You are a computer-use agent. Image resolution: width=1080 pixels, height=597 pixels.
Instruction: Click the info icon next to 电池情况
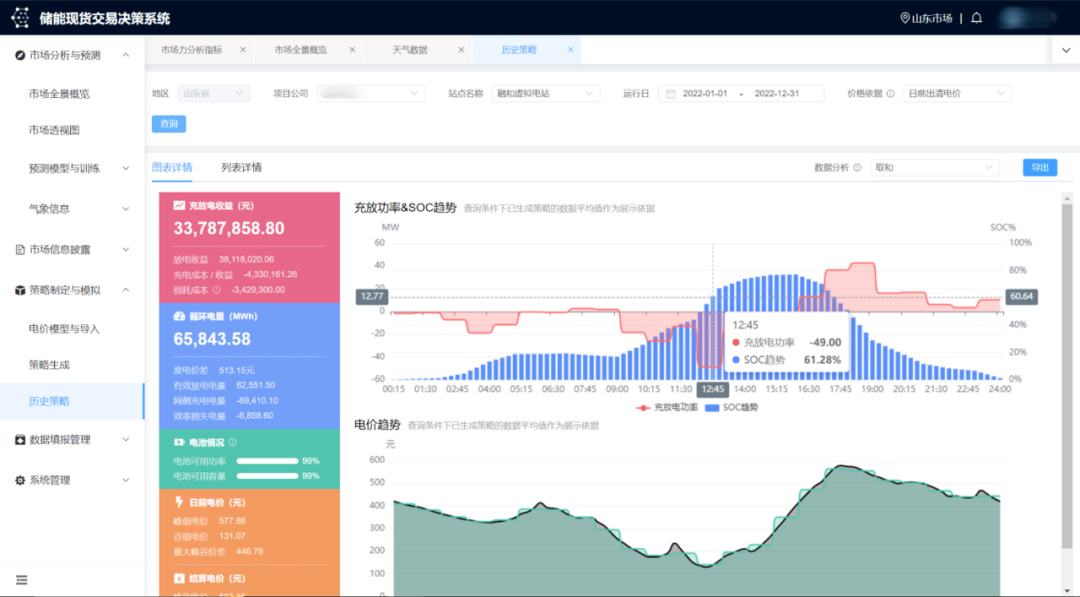(233, 442)
